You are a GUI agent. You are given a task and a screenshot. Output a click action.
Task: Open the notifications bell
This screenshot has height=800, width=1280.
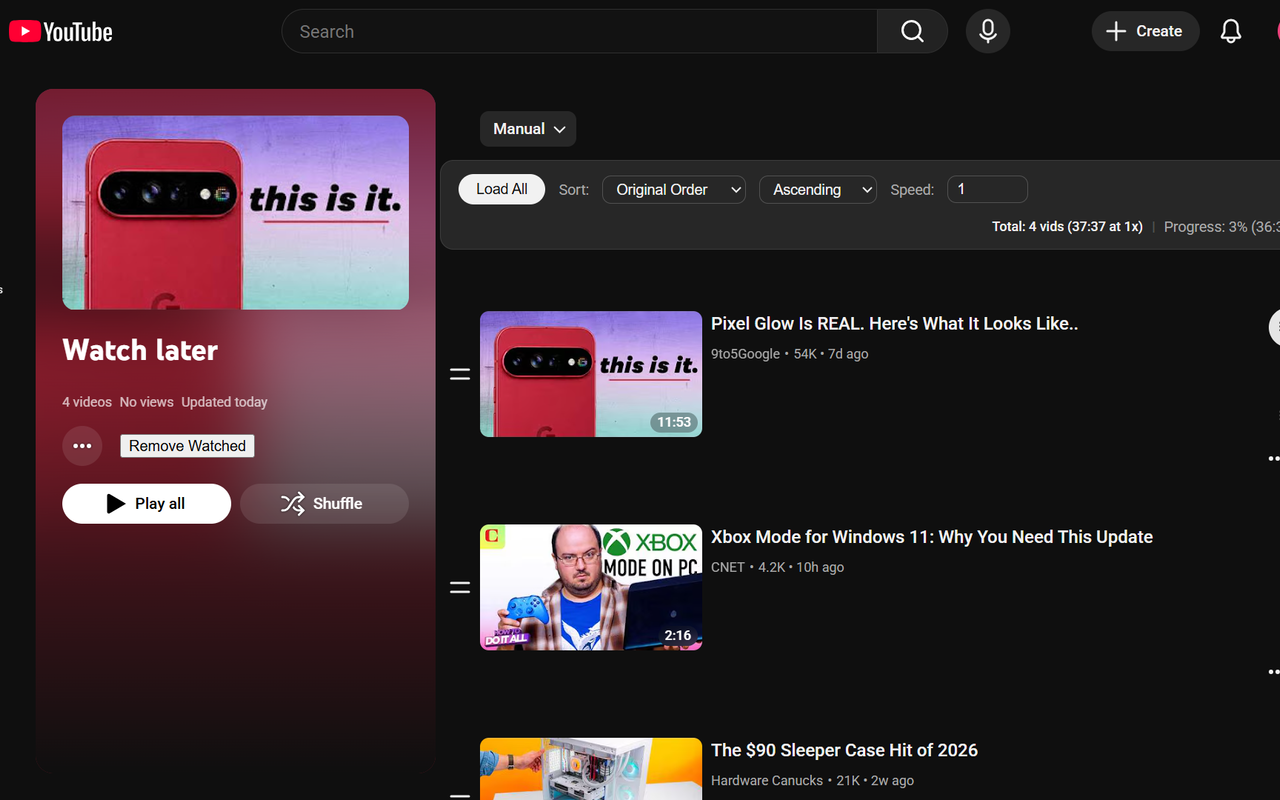(1231, 31)
